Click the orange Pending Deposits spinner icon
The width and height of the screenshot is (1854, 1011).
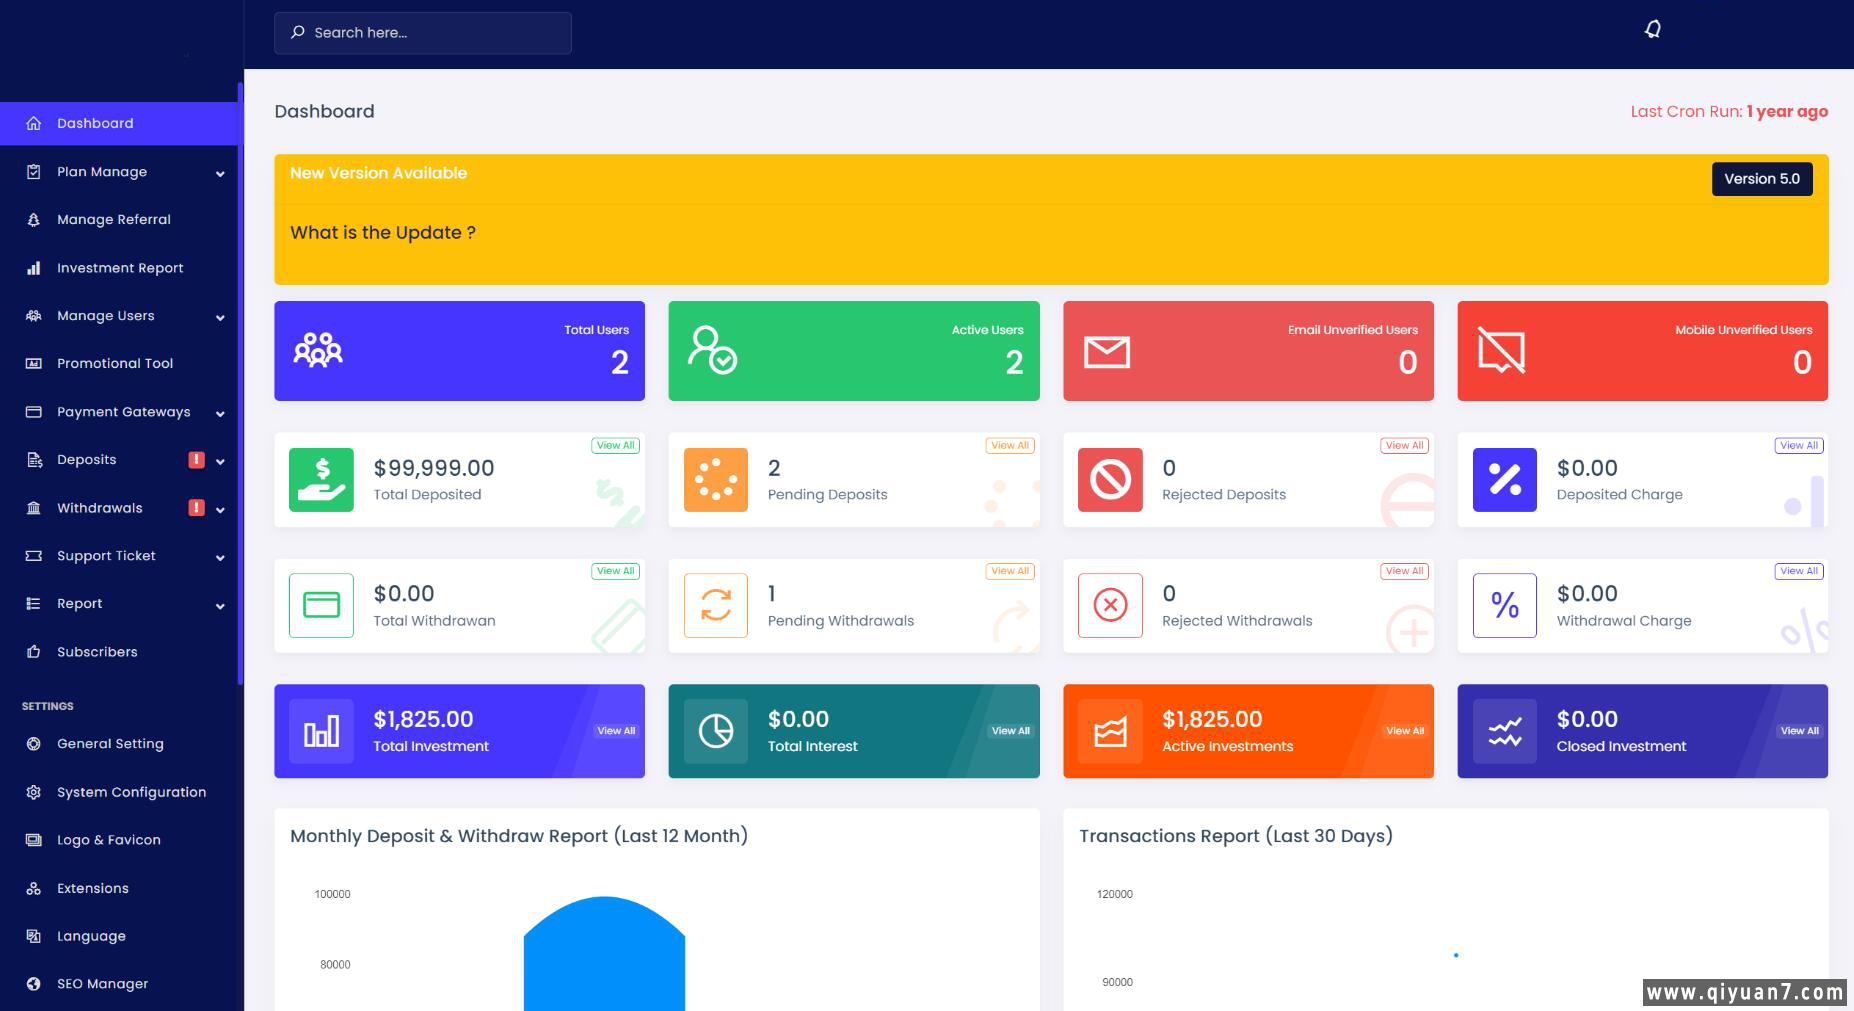[x=715, y=480]
